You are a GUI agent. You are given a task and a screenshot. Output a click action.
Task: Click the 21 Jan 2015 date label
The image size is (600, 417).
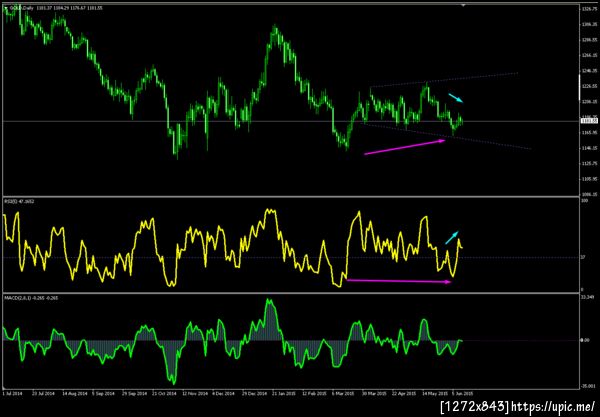(284, 393)
